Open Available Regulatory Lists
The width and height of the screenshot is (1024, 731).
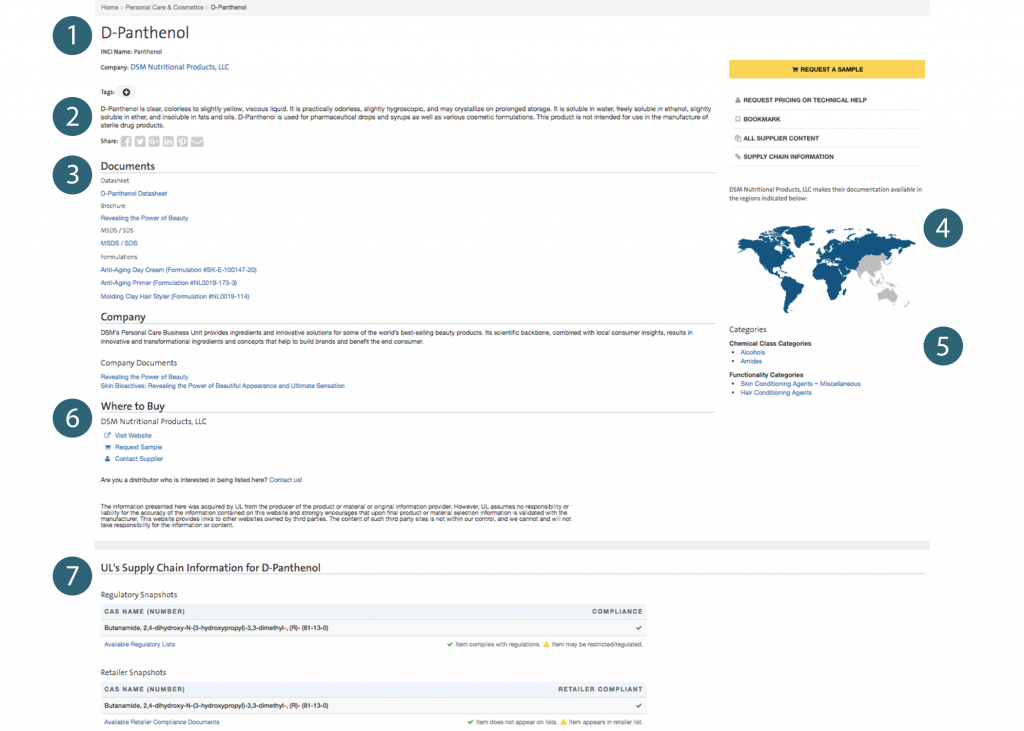tap(140, 645)
